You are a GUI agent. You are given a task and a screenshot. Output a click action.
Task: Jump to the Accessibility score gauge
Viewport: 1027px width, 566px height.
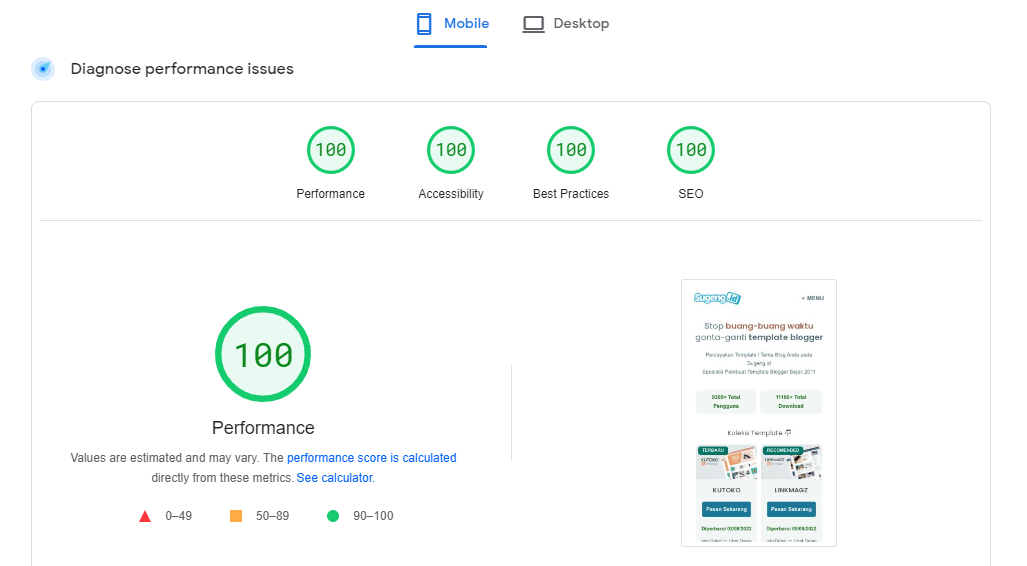tap(450, 150)
